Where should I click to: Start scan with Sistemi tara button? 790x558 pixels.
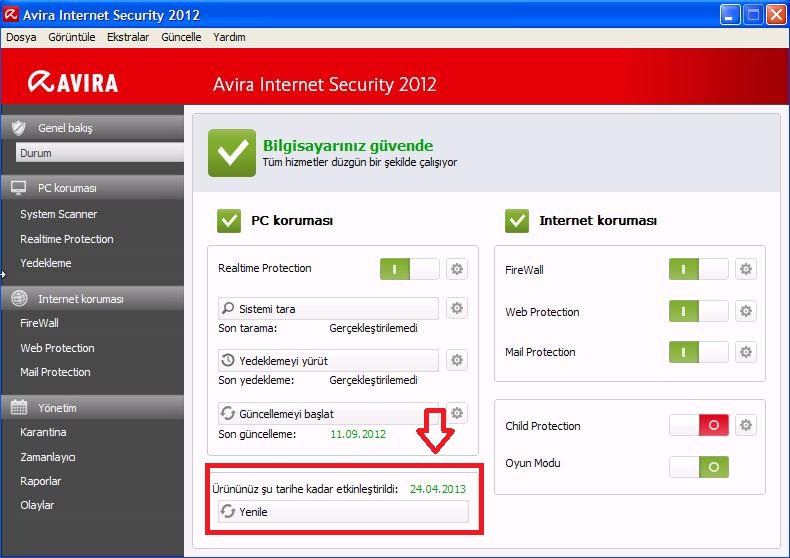coord(328,308)
